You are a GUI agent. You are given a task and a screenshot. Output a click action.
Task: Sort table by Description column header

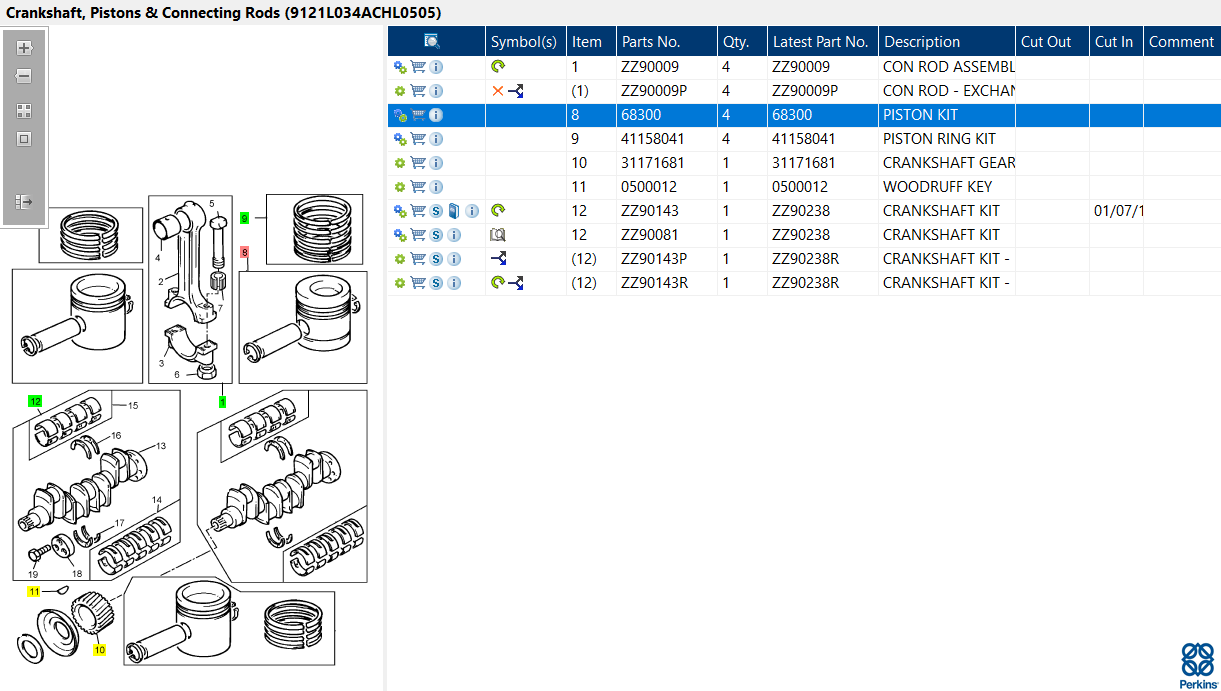[922, 42]
